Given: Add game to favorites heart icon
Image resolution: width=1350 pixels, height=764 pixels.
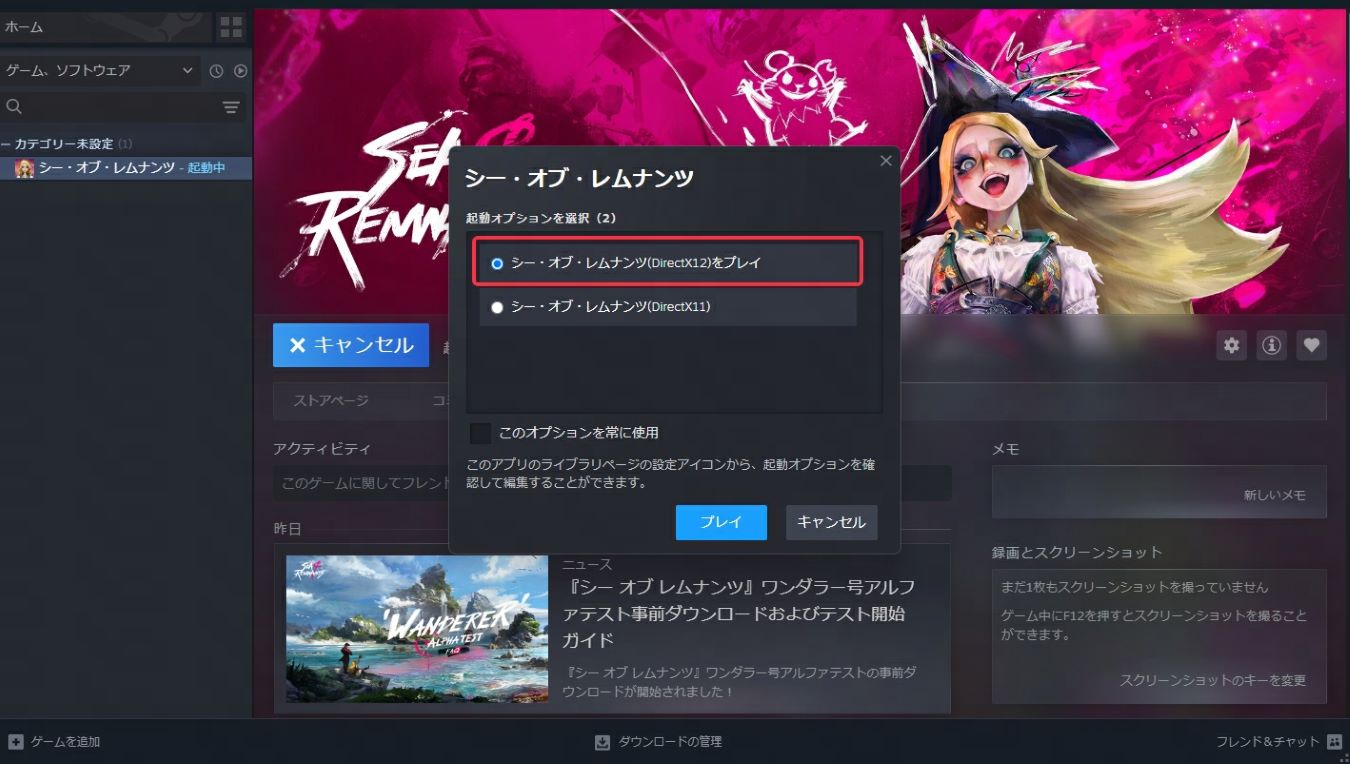Looking at the screenshot, I should click(x=1312, y=345).
